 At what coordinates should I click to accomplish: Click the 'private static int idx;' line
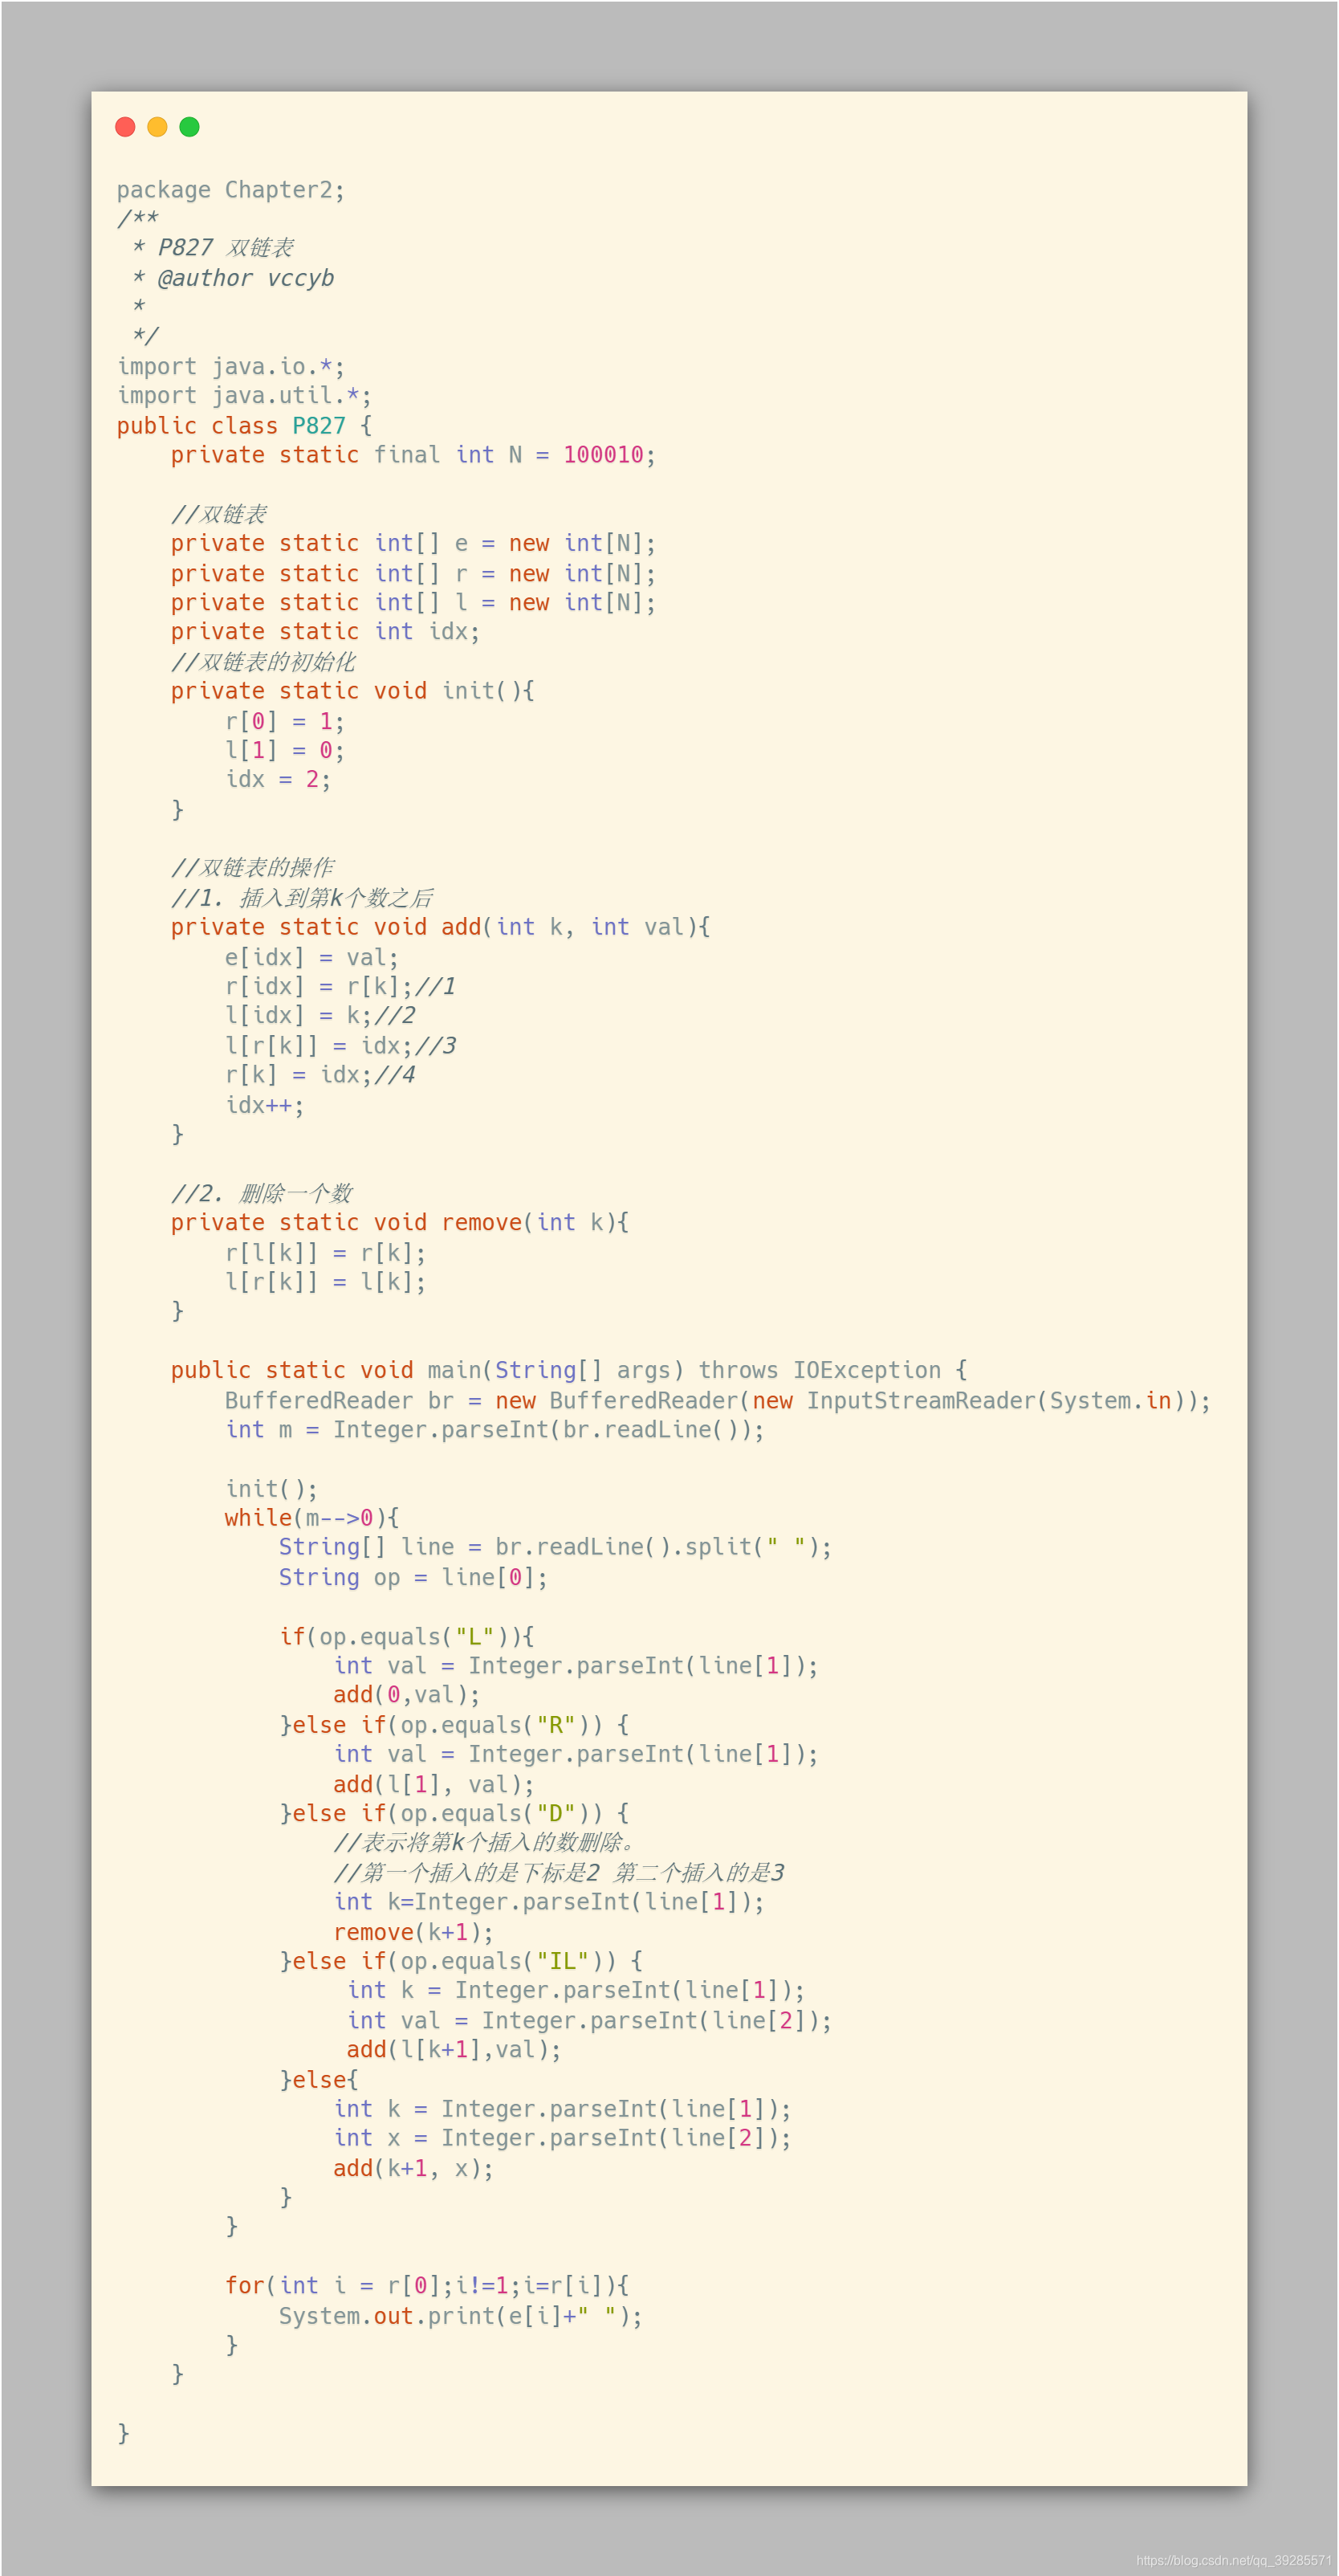tap(325, 631)
